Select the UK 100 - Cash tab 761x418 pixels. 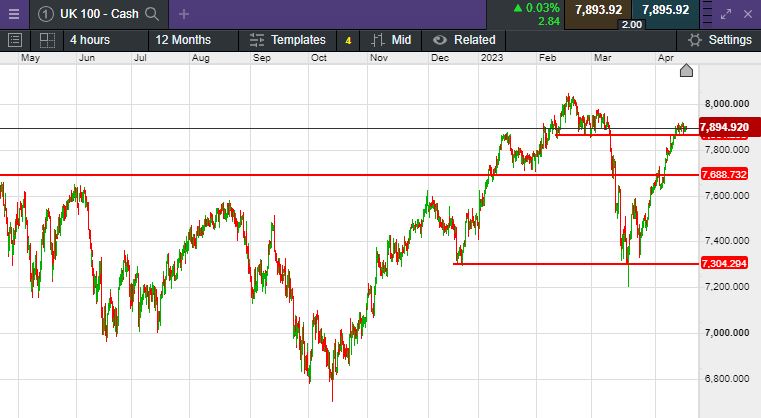tap(98, 14)
